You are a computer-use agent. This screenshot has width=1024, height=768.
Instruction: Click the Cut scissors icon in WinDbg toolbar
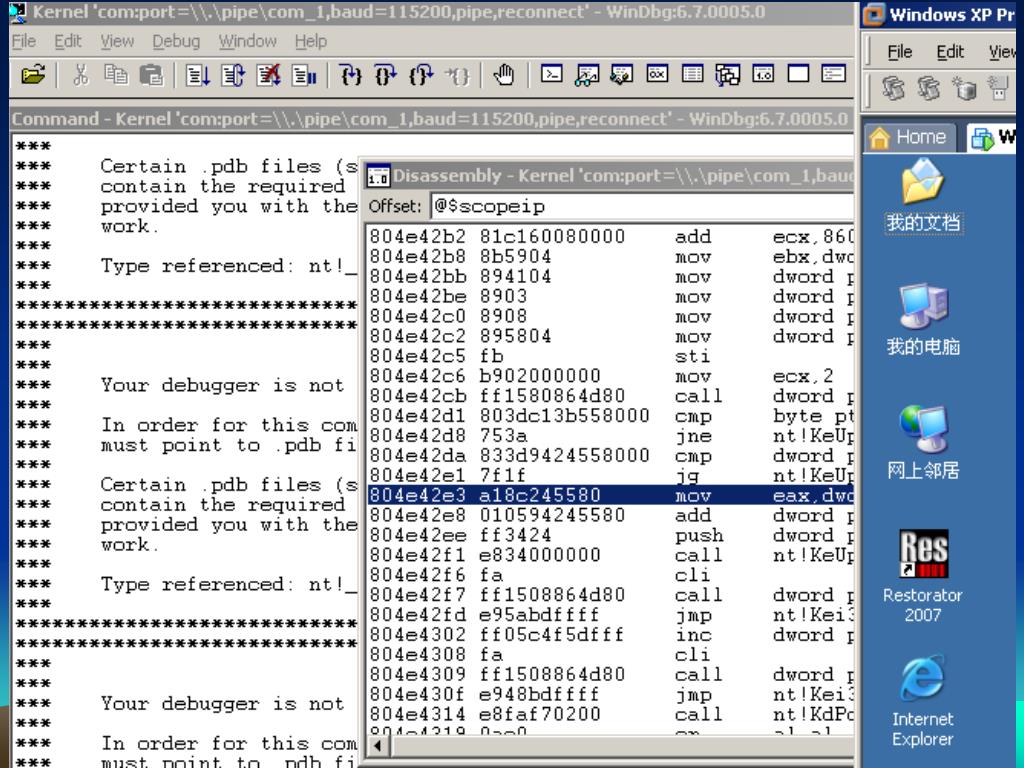click(x=80, y=75)
